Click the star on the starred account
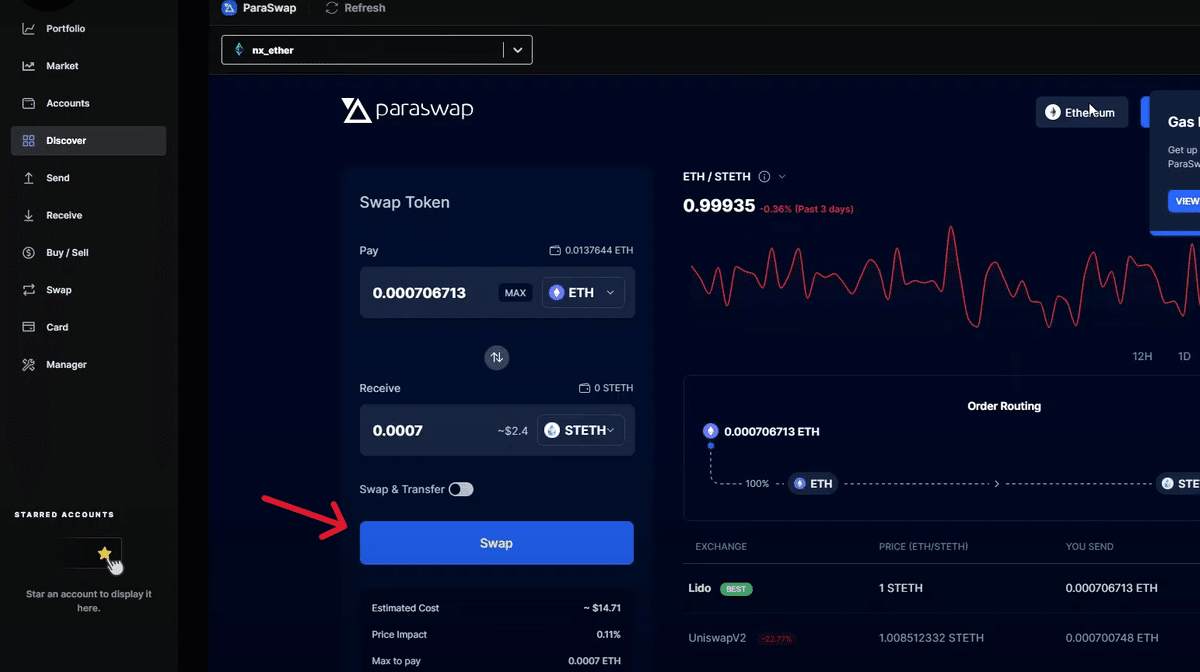1200x672 pixels. click(105, 553)
